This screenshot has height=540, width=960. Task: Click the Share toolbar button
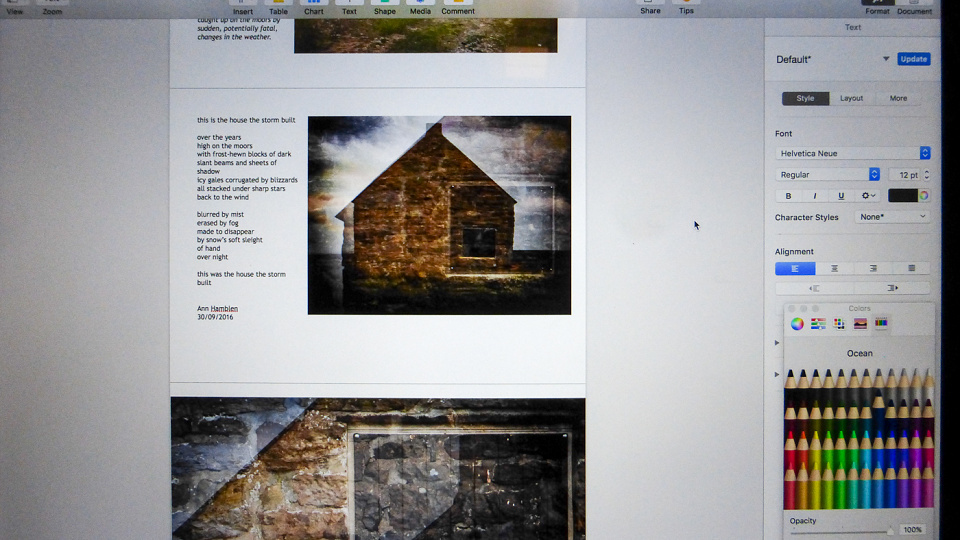click(650, 7)
